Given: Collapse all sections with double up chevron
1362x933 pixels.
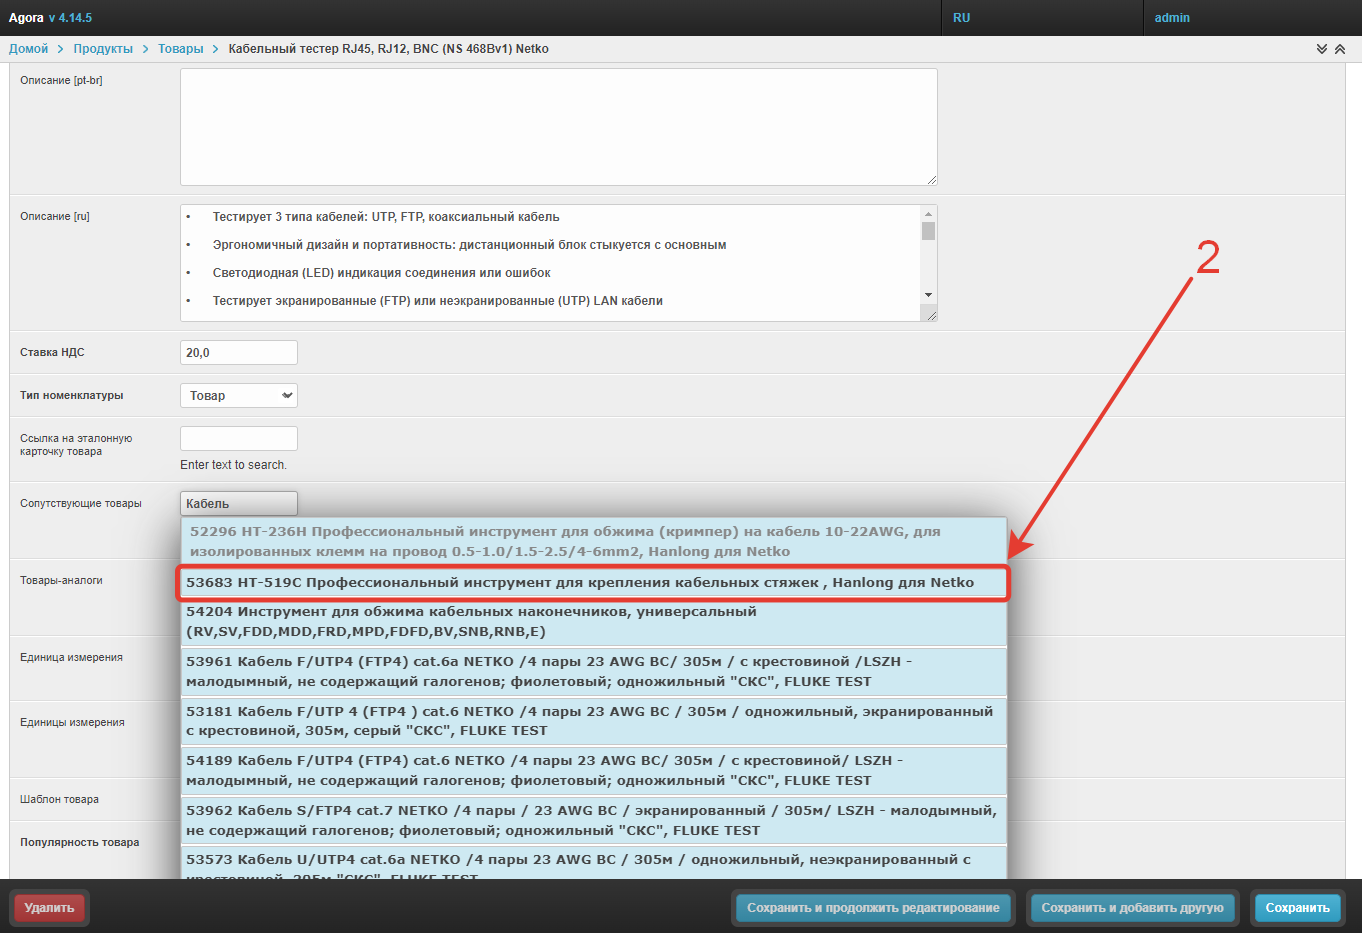Looking at the screenshot, I should pos(1340,49).
